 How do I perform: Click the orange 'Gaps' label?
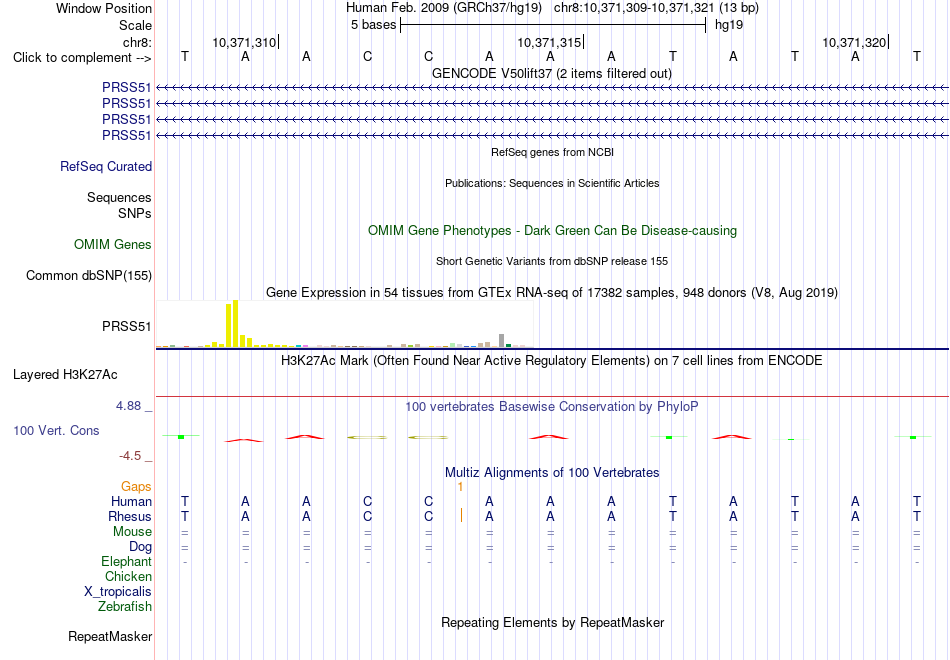[136, 487]
